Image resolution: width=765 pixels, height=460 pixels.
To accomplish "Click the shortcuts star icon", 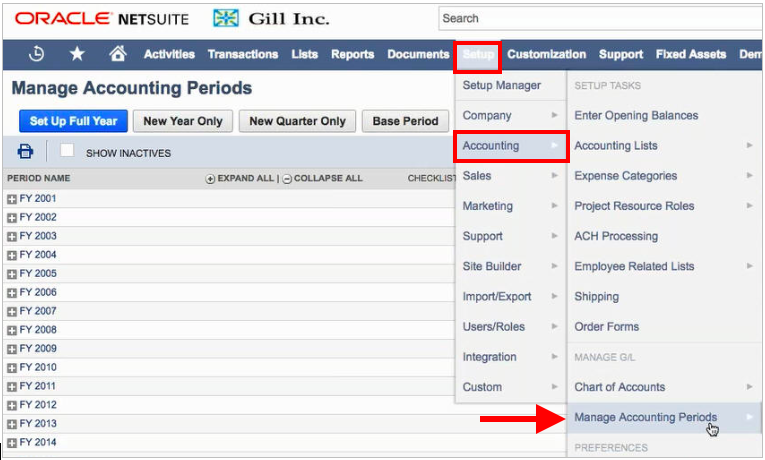I will click(x=77, y=54).
